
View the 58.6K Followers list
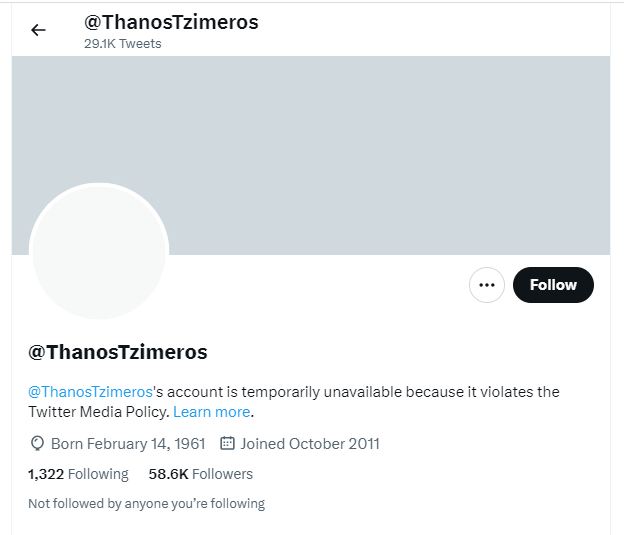(x=200, y=474)
